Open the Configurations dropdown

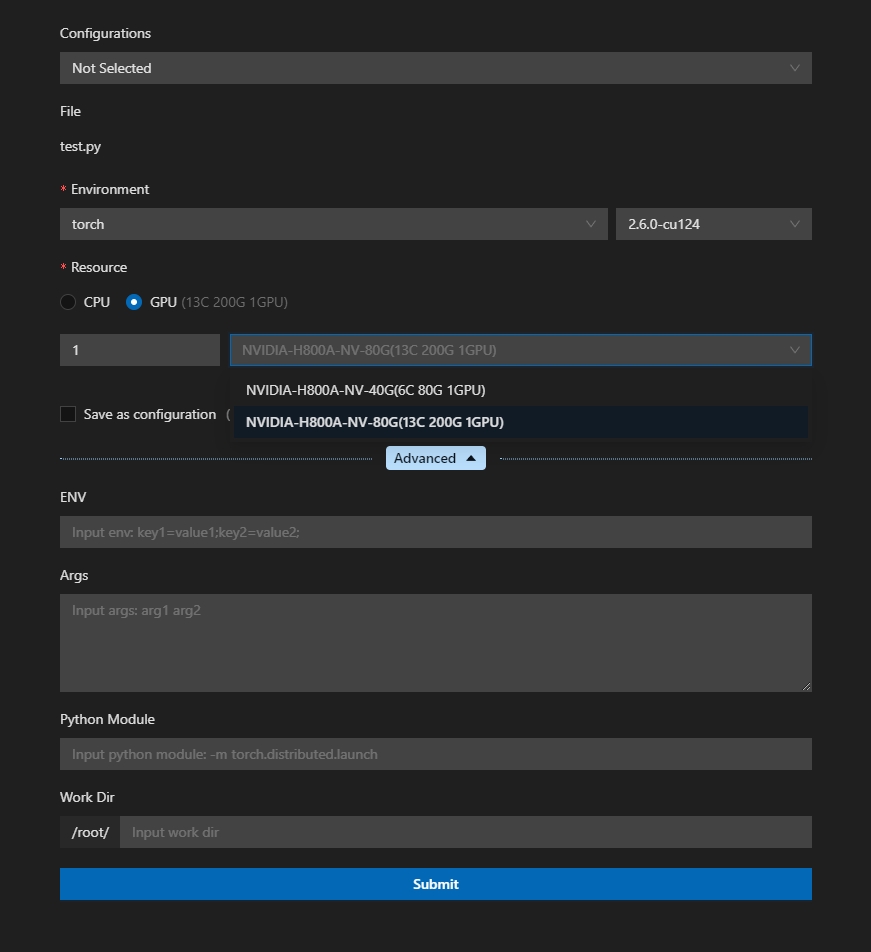[x=435, y=67]
